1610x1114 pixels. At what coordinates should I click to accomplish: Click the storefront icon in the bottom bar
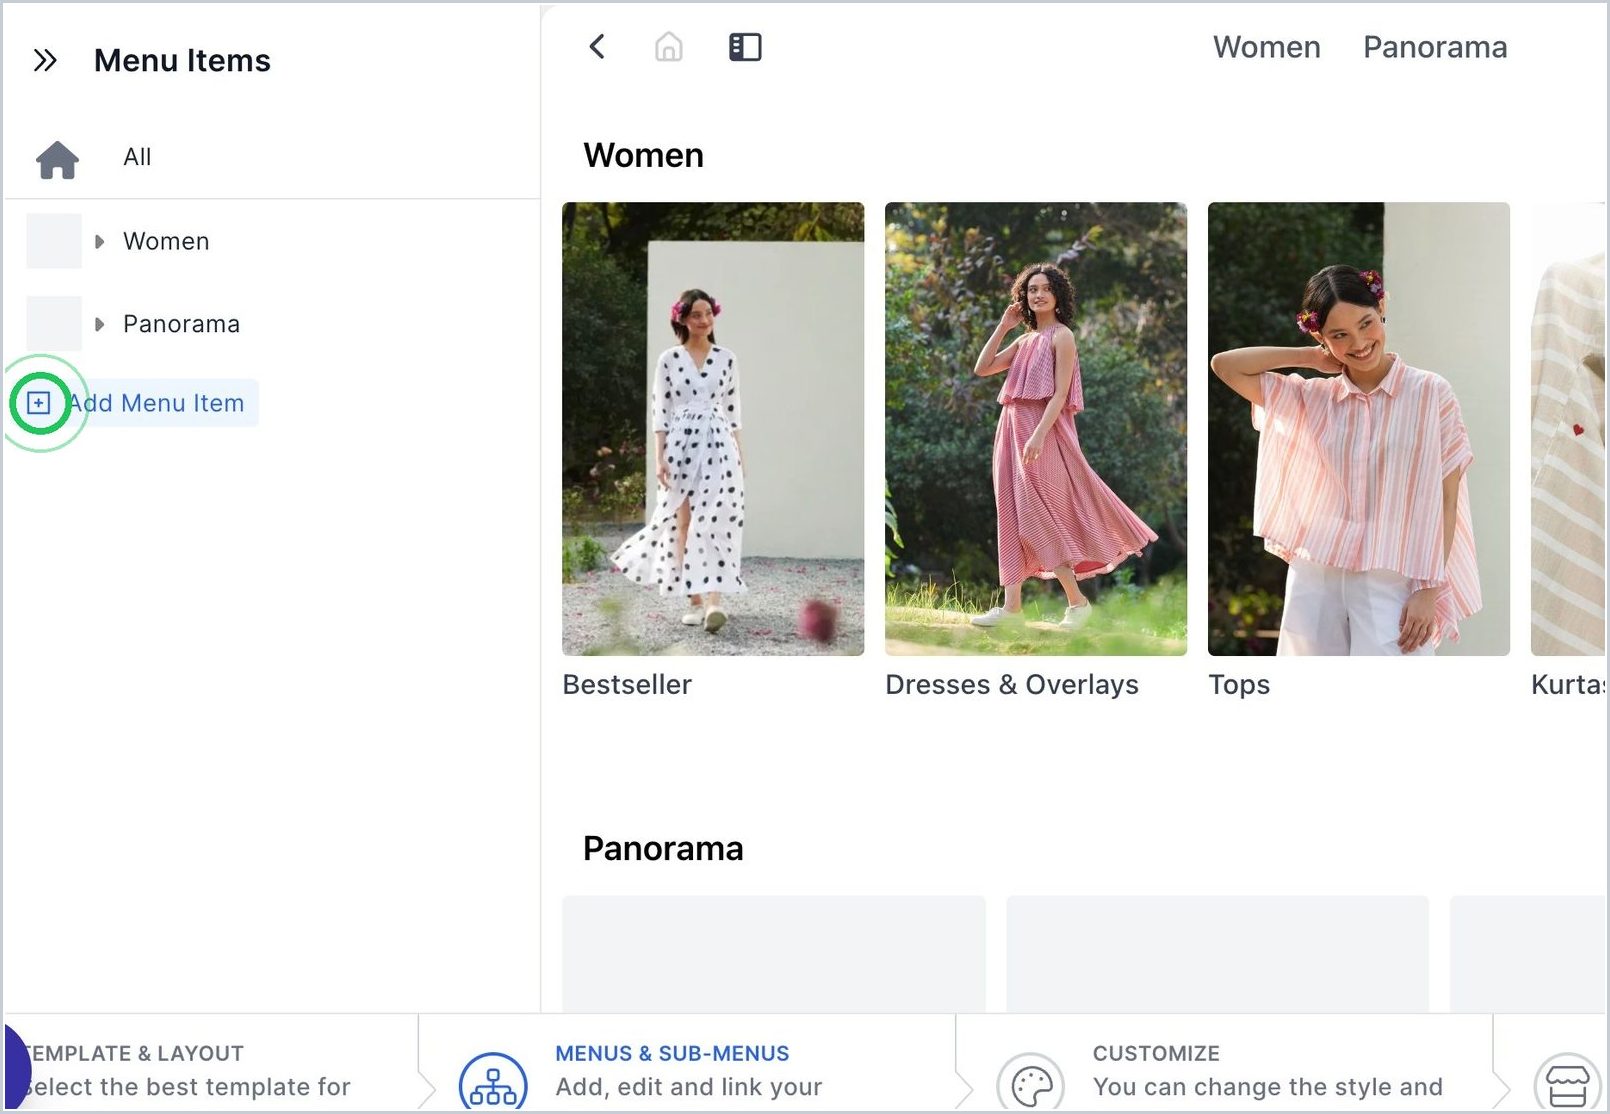coord(1567,1084)
